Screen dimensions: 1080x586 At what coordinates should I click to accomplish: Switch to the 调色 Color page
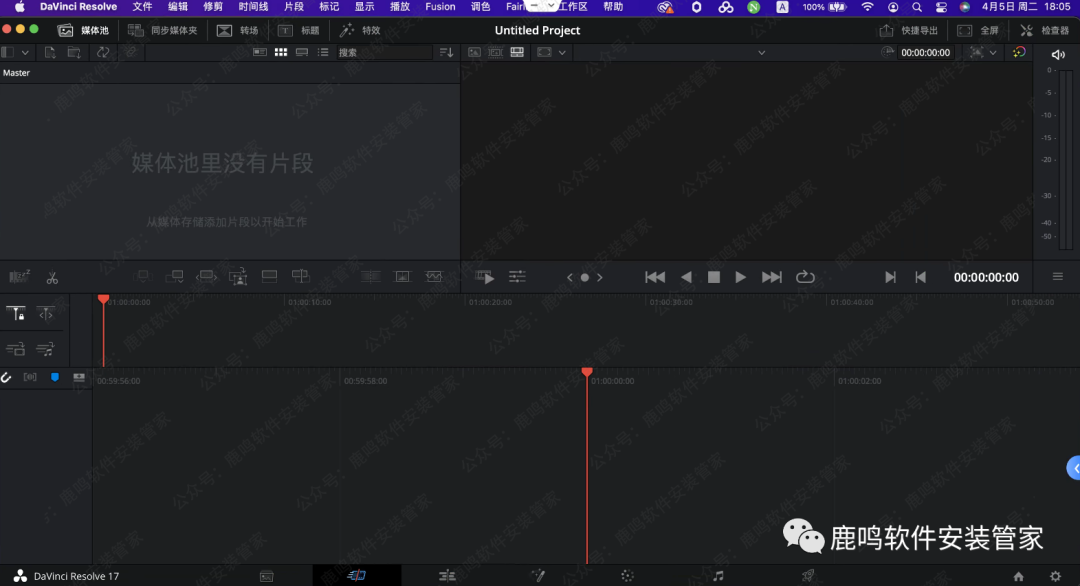(x=627, y=575)
